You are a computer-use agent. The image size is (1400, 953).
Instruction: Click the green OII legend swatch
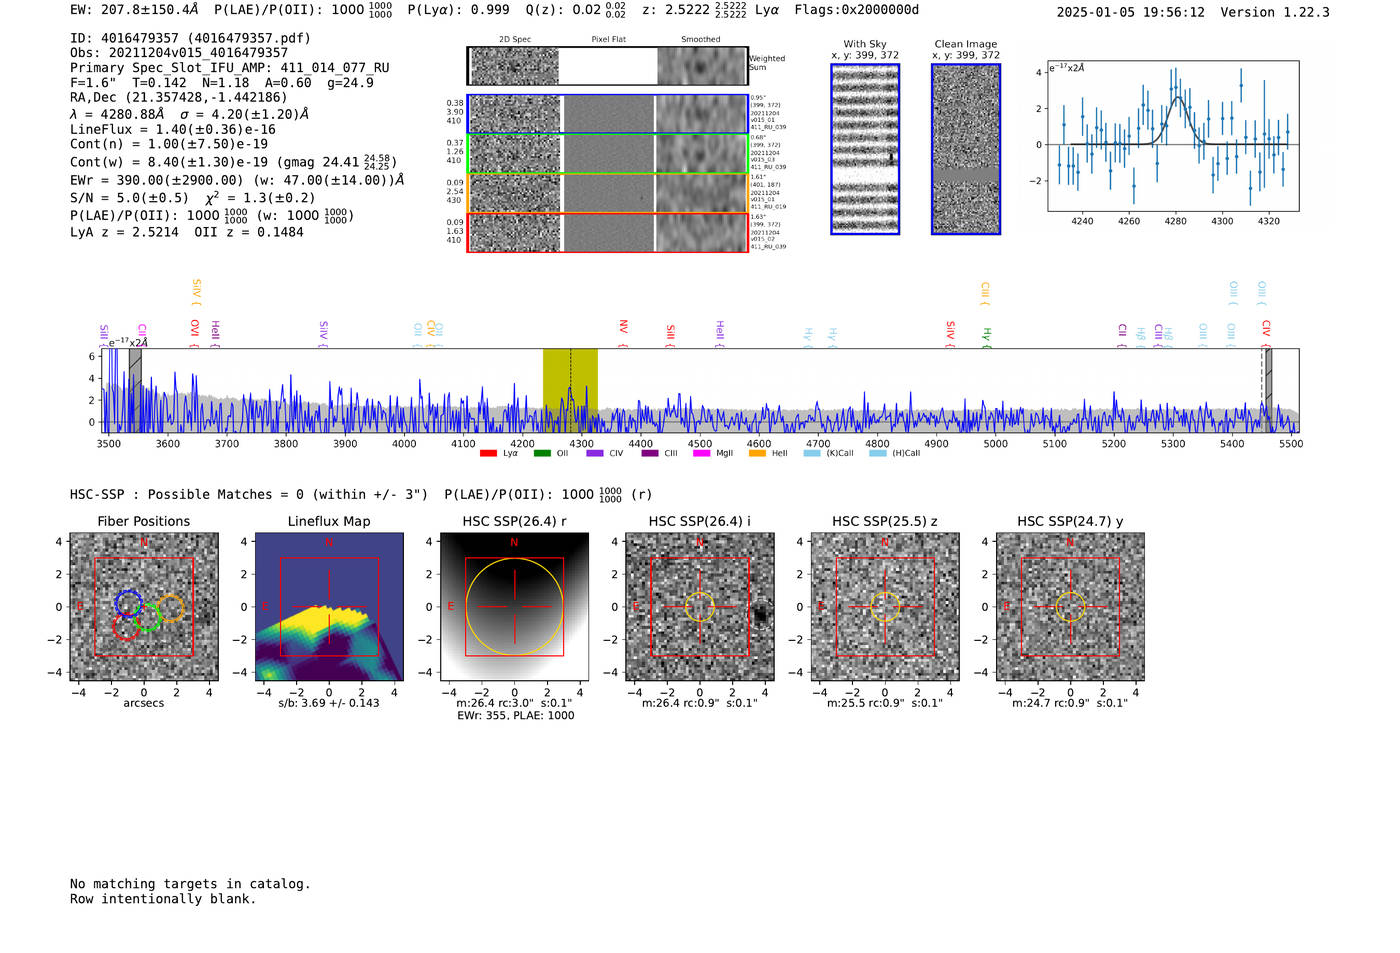pyautogui.click(x=542, y=453)
